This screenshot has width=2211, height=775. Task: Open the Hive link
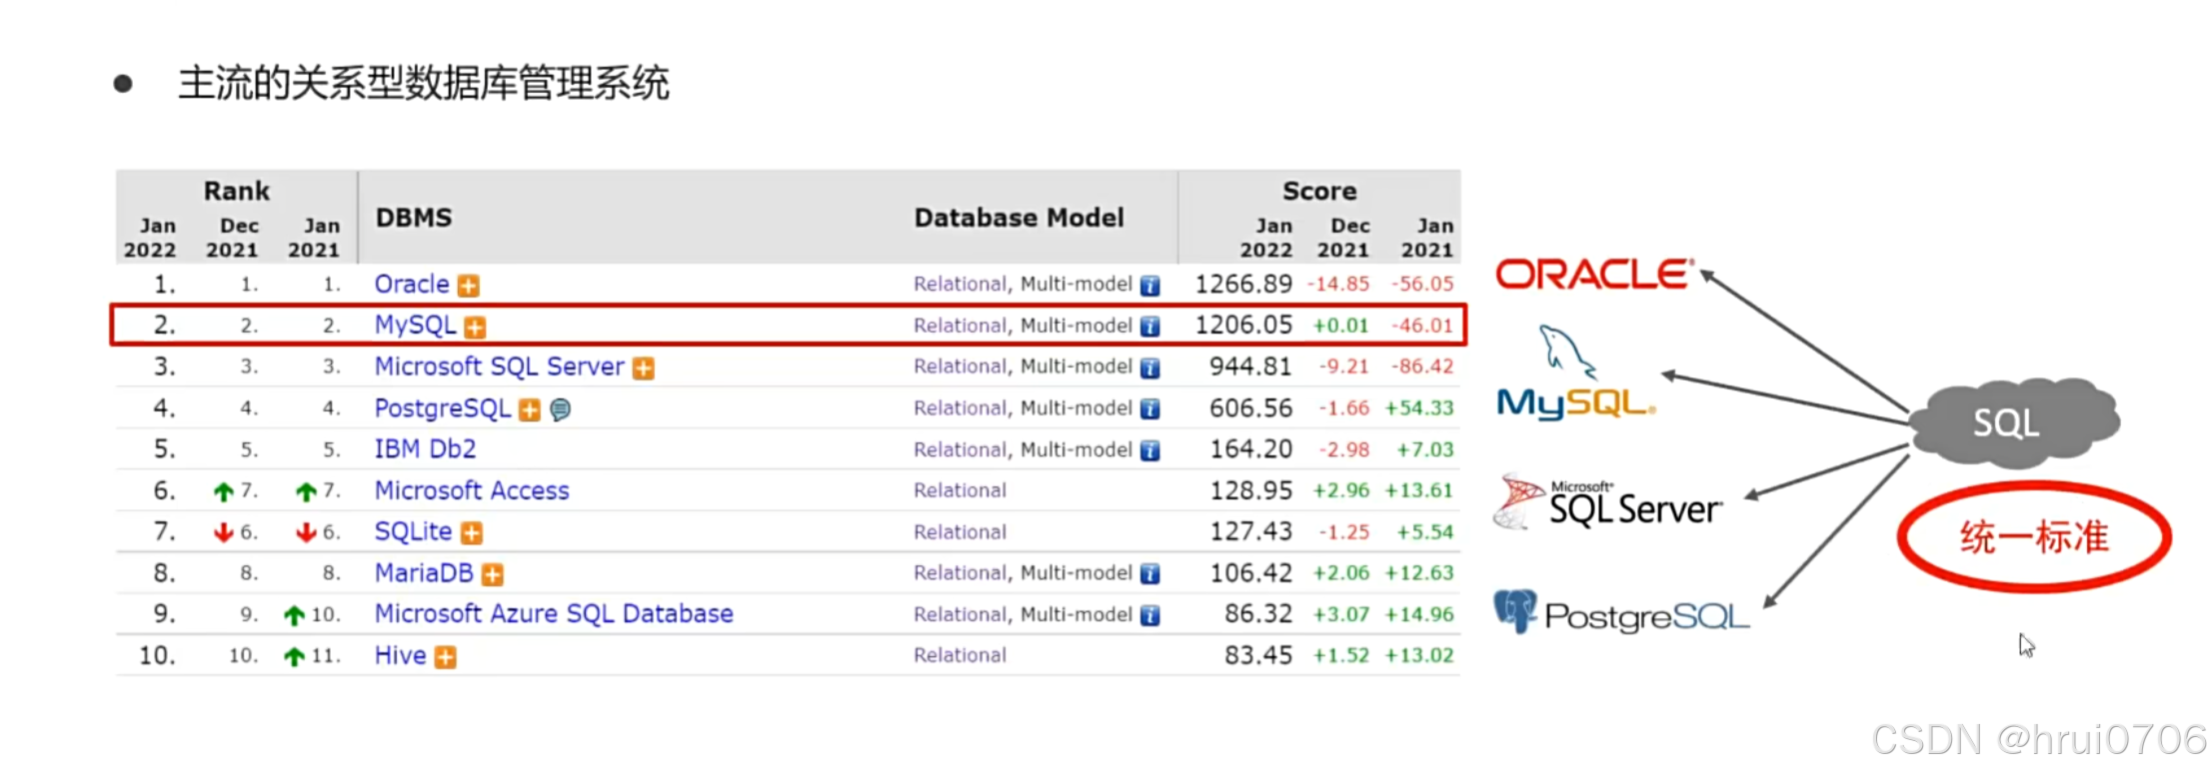400,655
